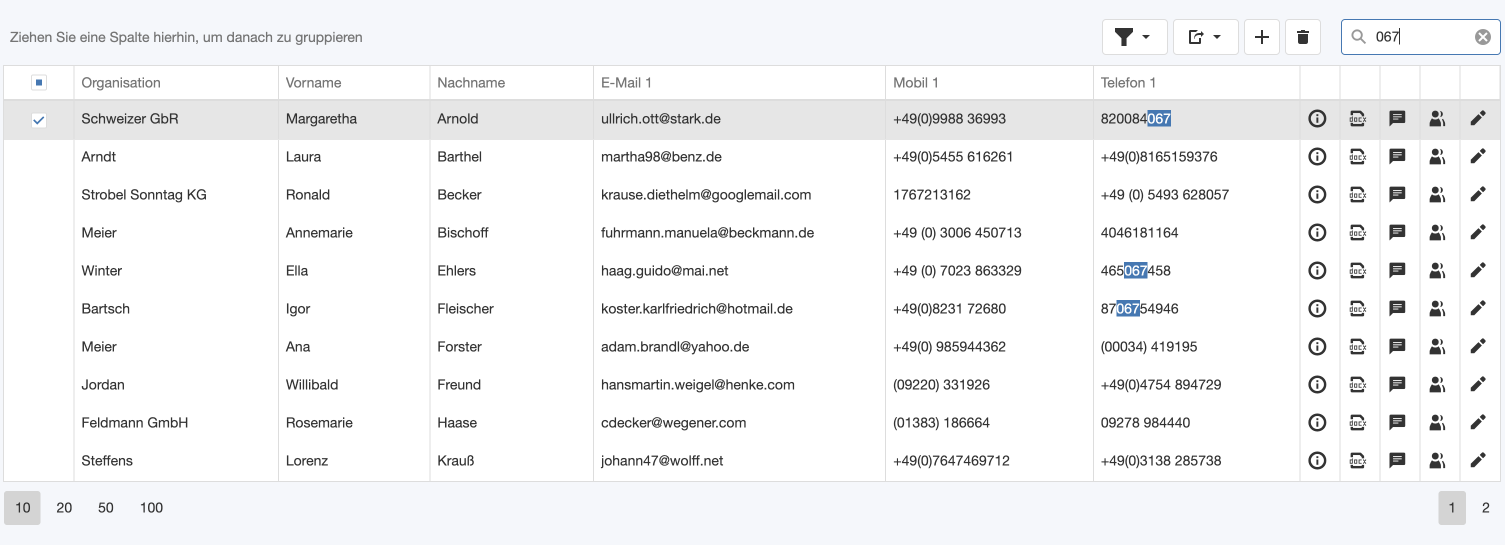
Task: Set page size to 50 rows
Action: coord(106,508)
